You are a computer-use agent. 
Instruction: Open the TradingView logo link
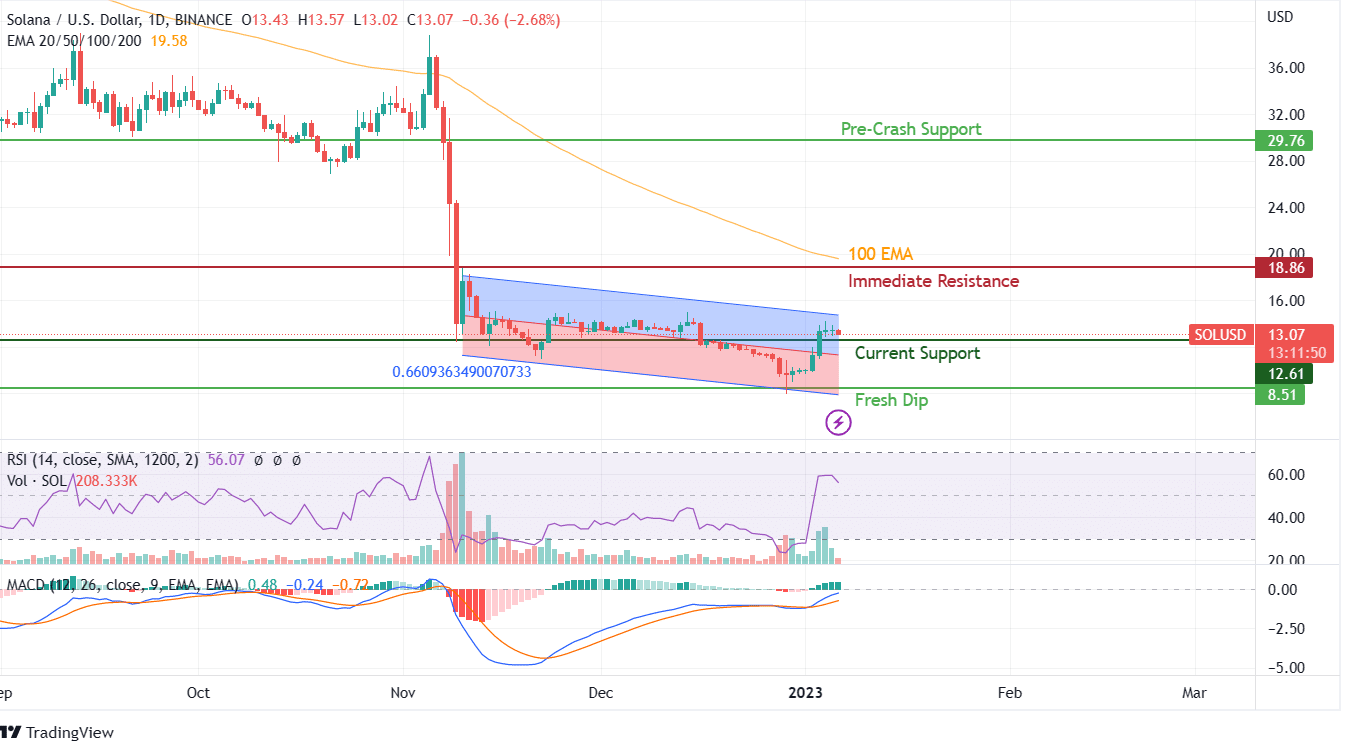57,732
